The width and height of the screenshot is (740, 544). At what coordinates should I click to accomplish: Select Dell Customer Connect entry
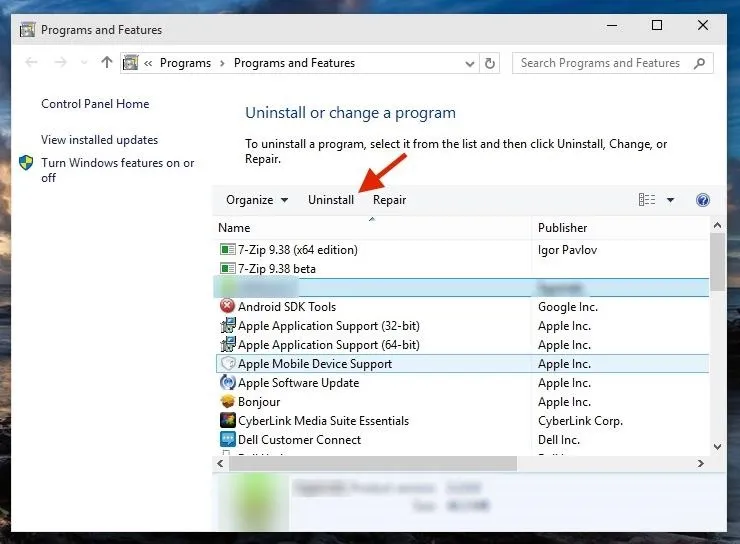[299, 440]
